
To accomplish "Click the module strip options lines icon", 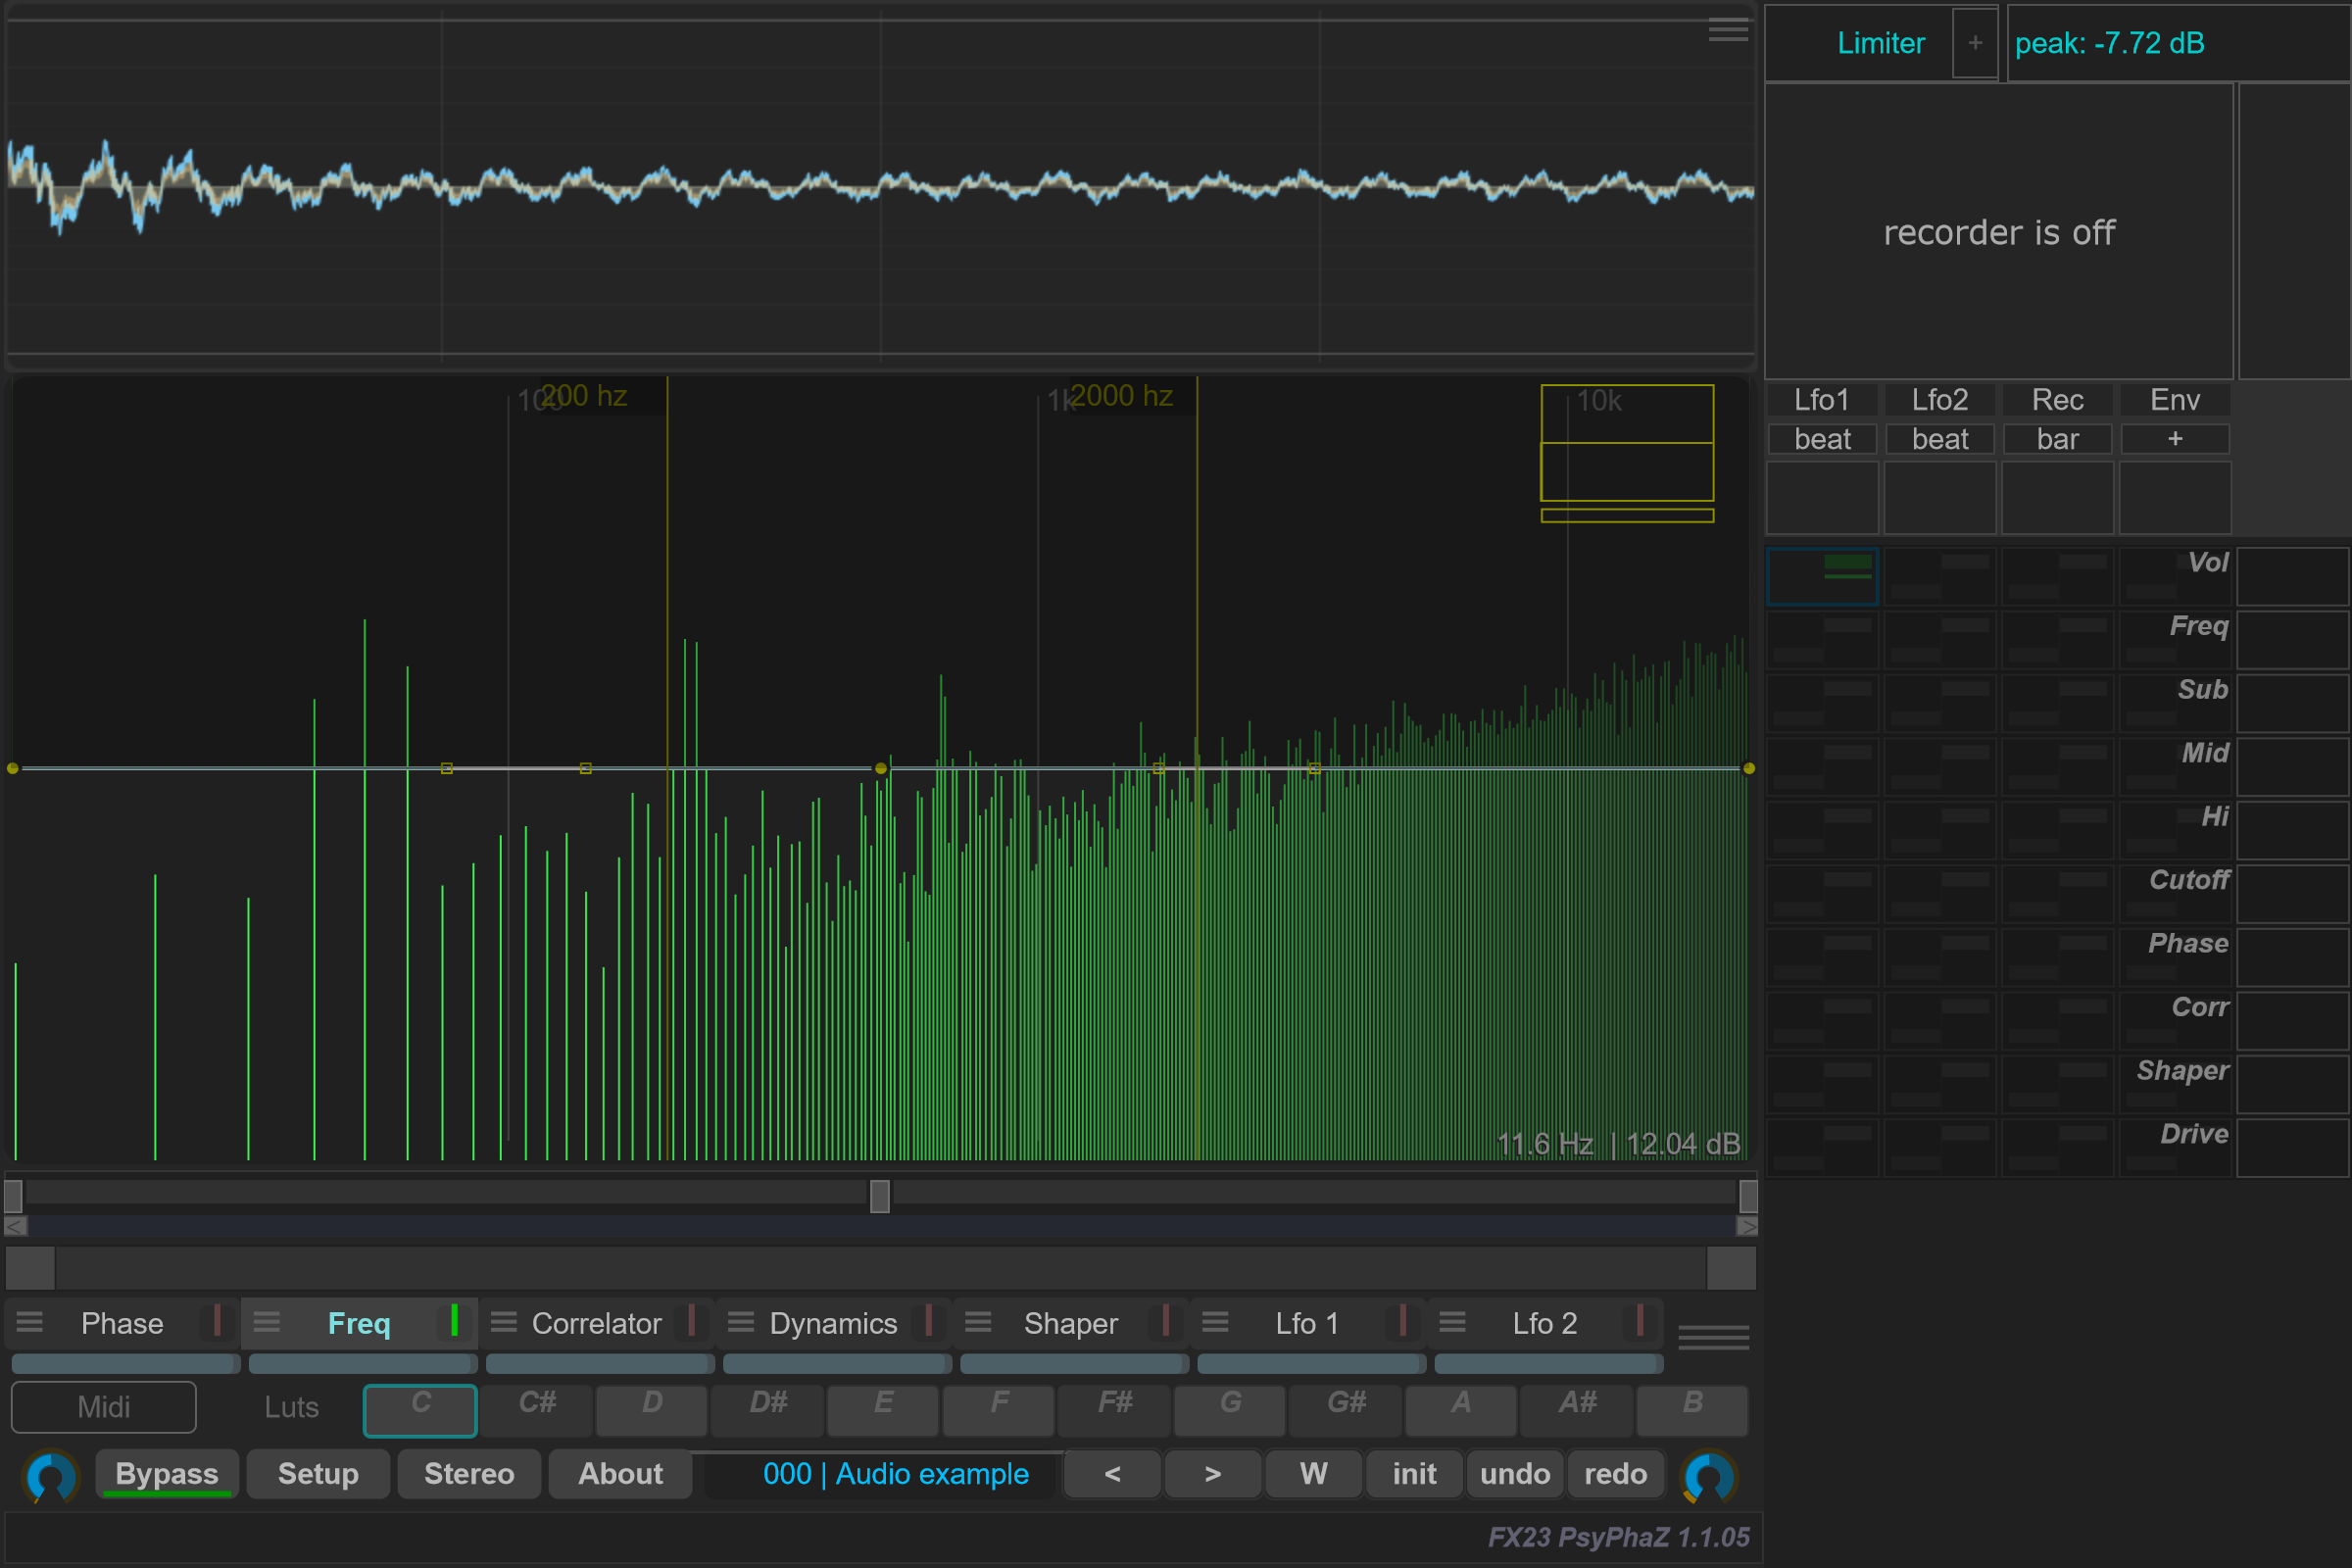I will point(1713,1337).
